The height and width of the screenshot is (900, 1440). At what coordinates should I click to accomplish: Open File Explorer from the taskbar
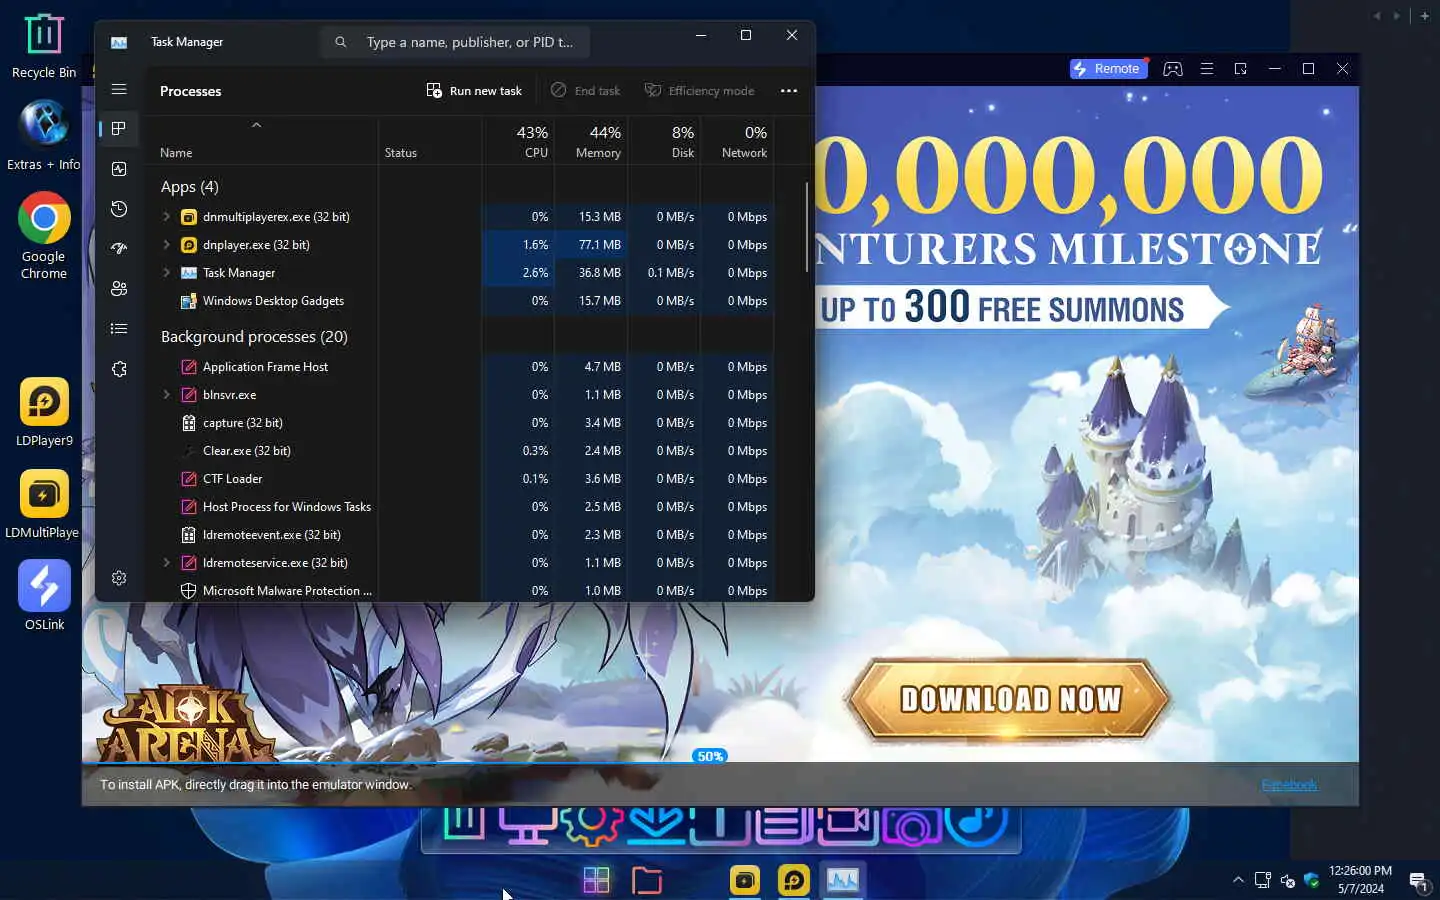click(x=647, y=880)
